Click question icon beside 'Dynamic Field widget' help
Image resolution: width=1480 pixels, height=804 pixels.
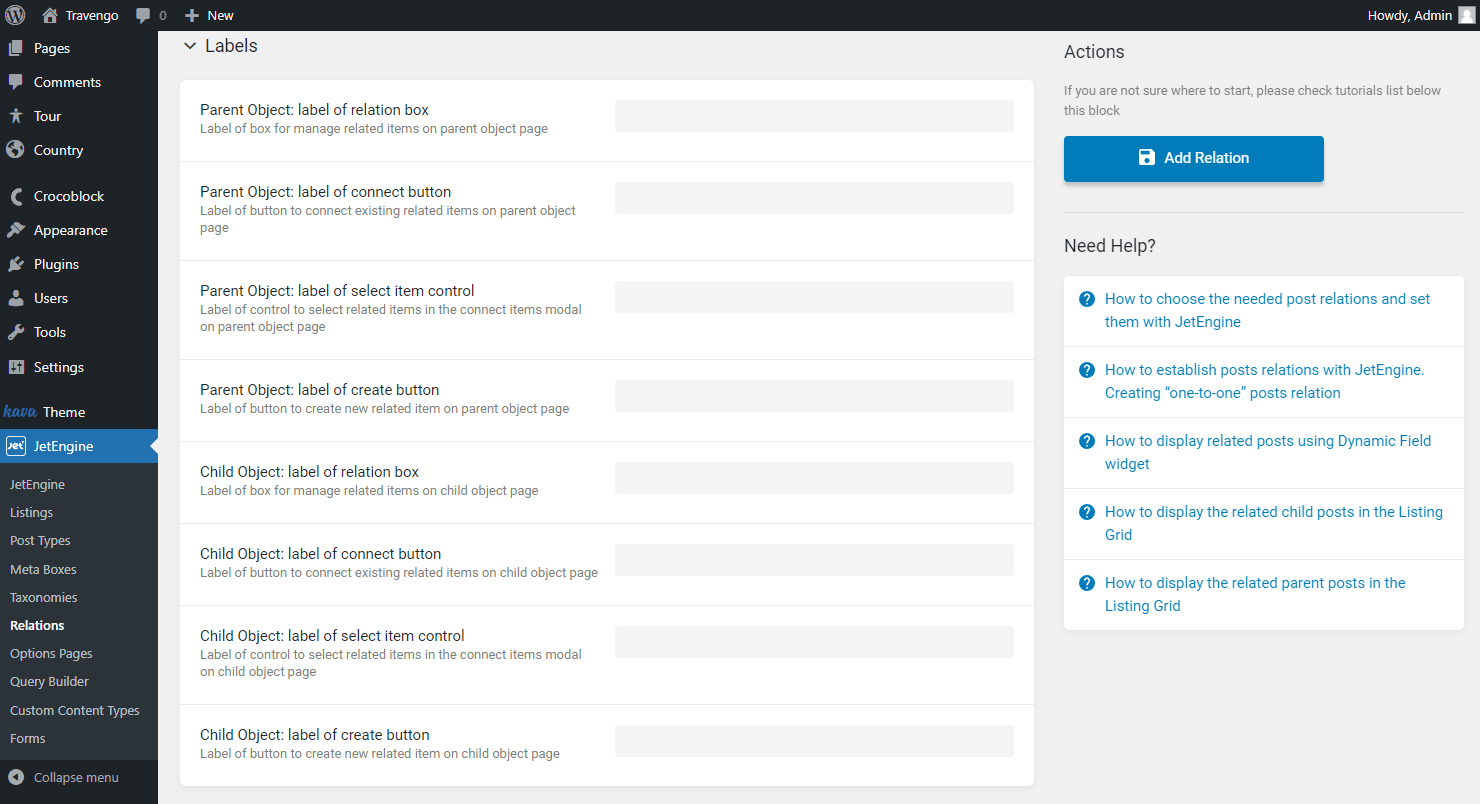click(1087, 441)
